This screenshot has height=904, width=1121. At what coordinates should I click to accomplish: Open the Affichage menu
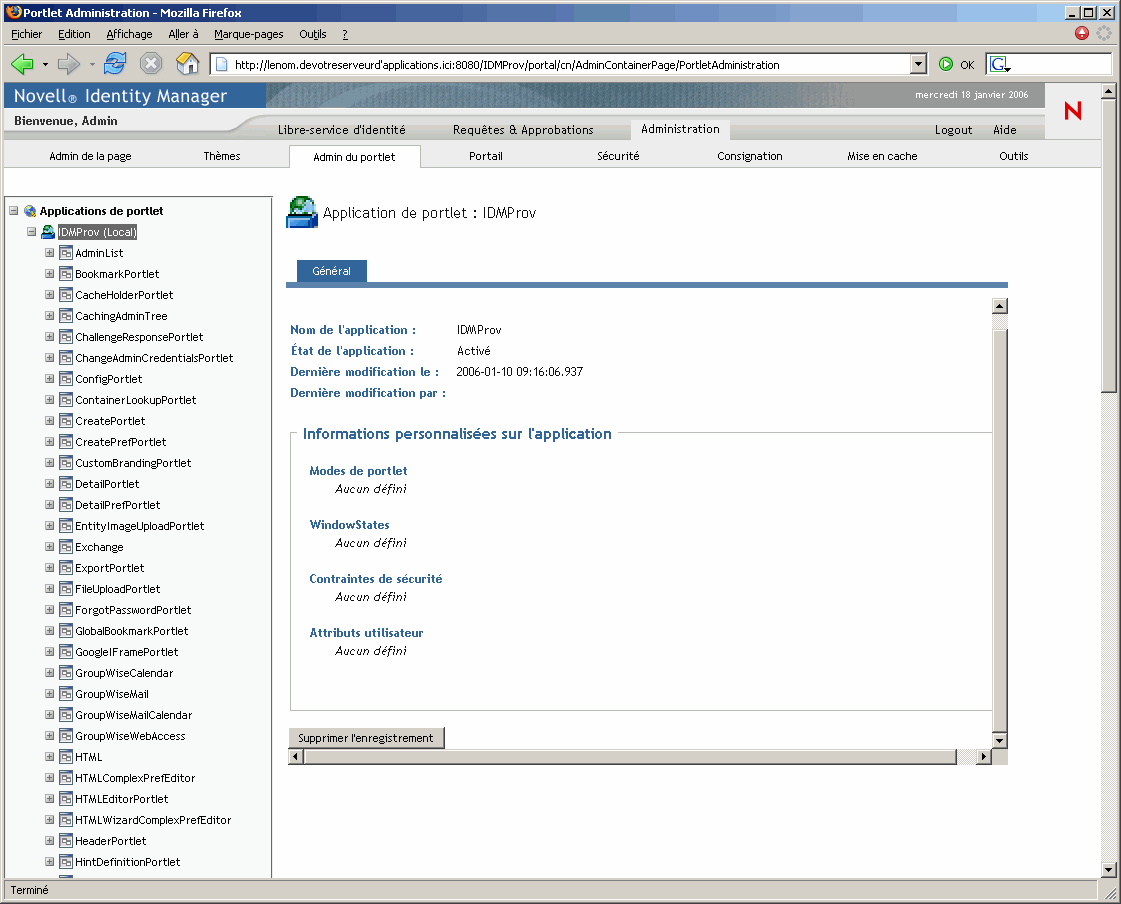click(129, 34)
